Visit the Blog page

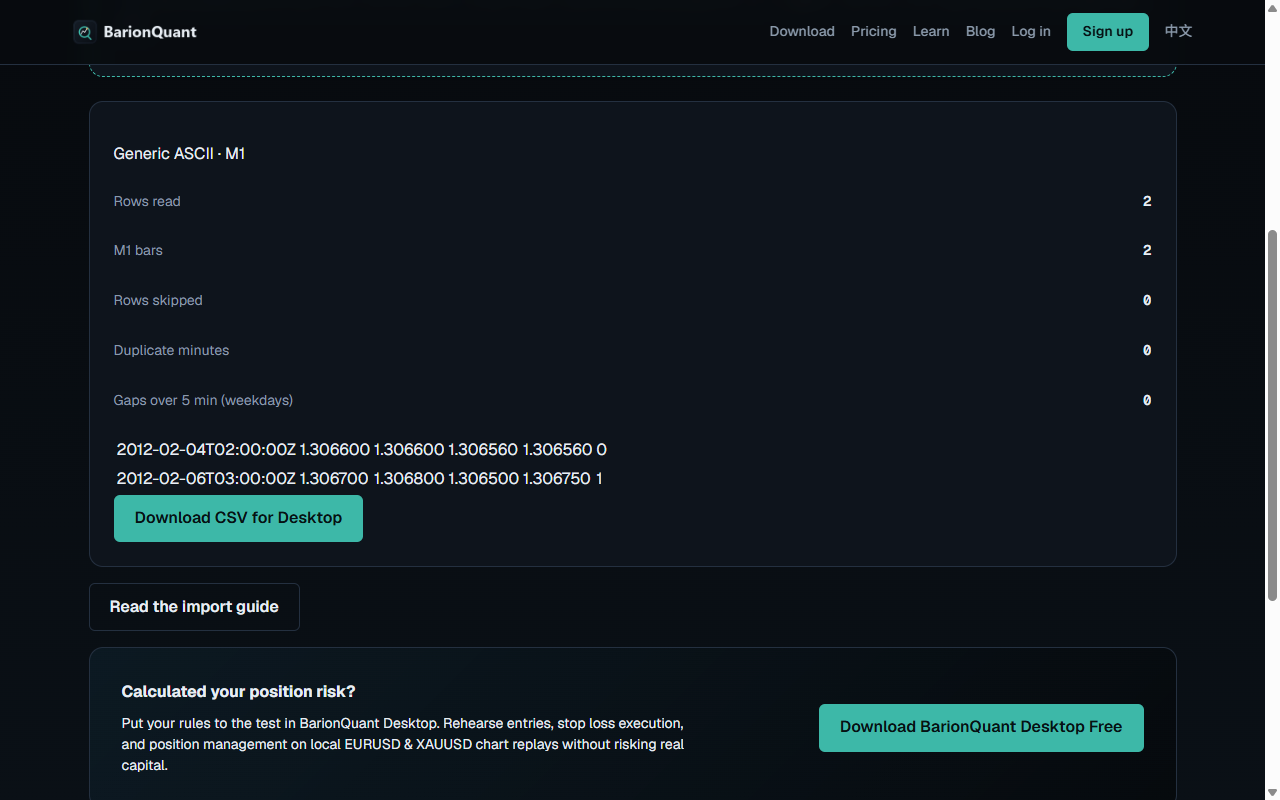981,31
